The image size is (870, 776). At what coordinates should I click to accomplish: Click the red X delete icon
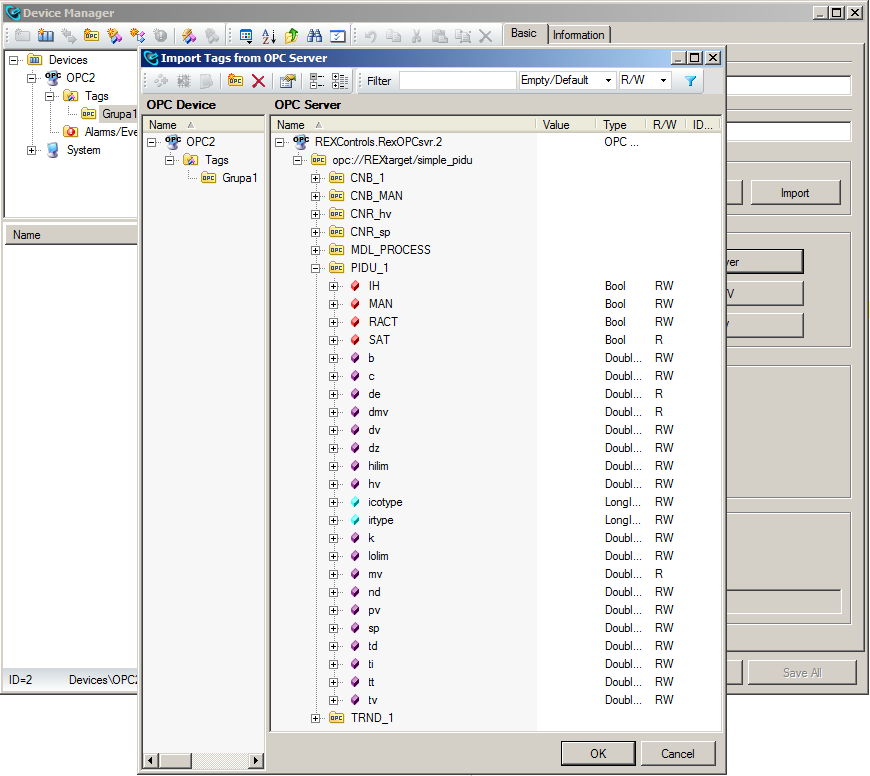click(x=259, y=81)
